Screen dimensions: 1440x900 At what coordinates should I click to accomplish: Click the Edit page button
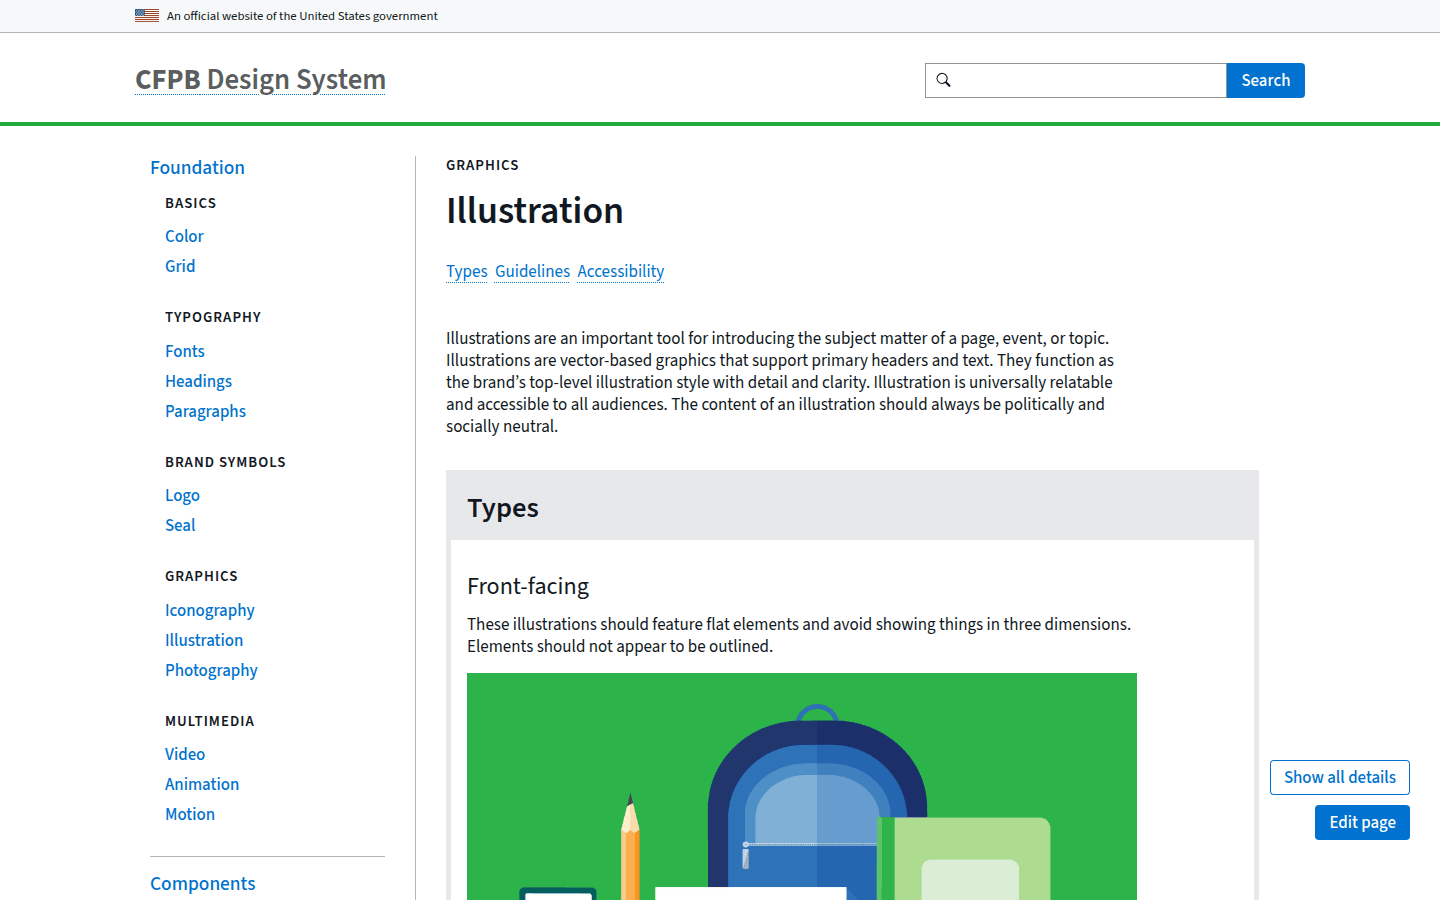[1362, 822]
